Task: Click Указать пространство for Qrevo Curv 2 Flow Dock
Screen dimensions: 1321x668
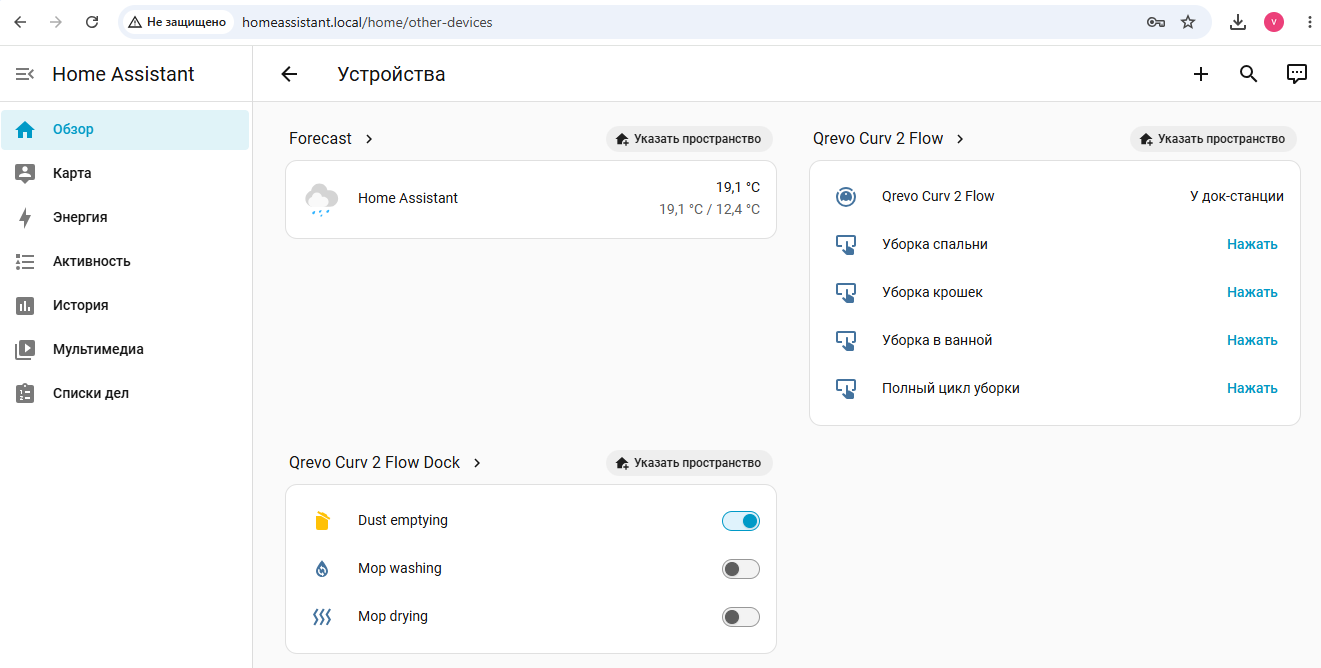Action: (x=689, y=463)
